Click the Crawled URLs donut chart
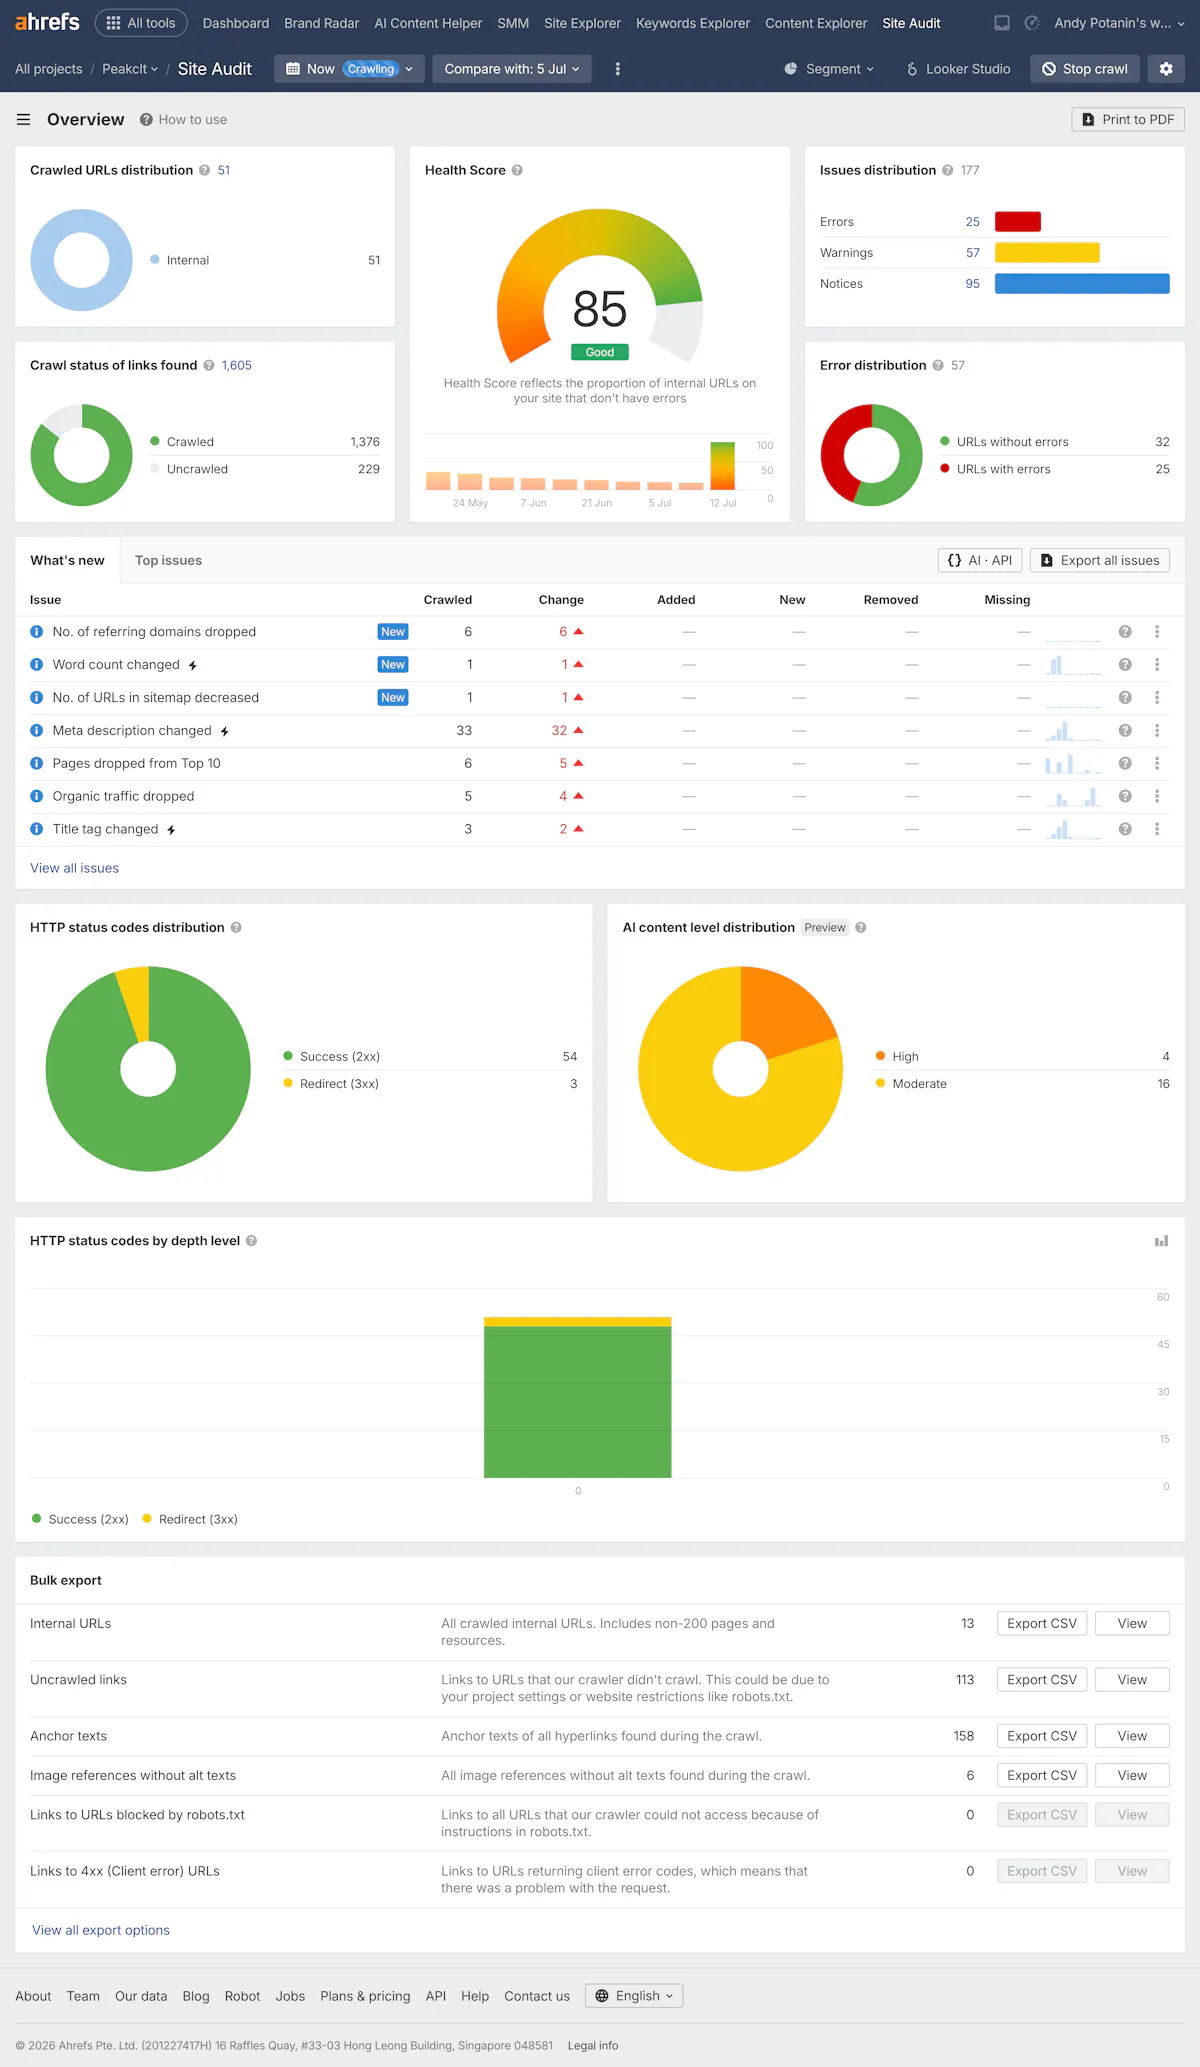Image resolution: width=1200 pixels, height=2067 pixels. point(81,260)
